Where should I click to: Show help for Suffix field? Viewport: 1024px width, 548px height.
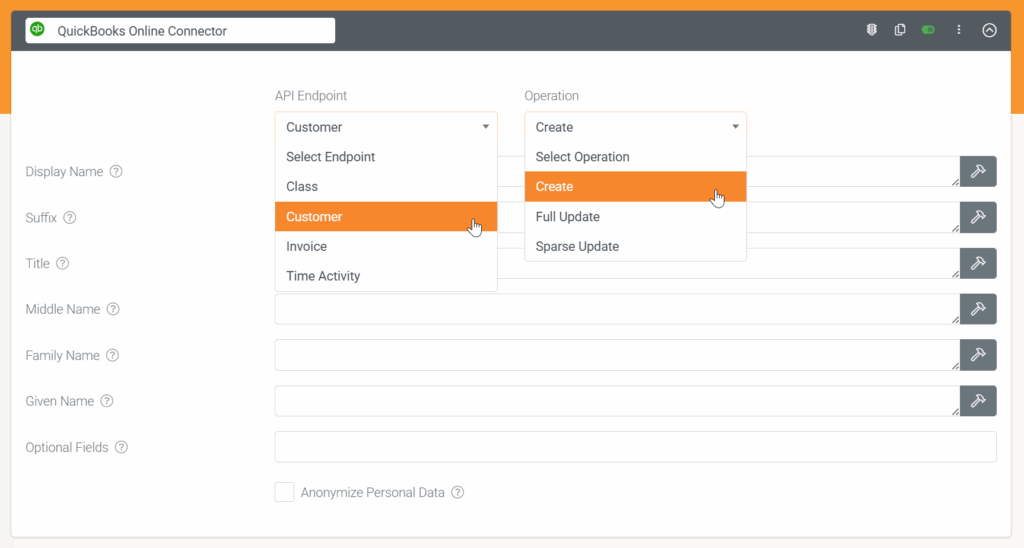[70, 218]
